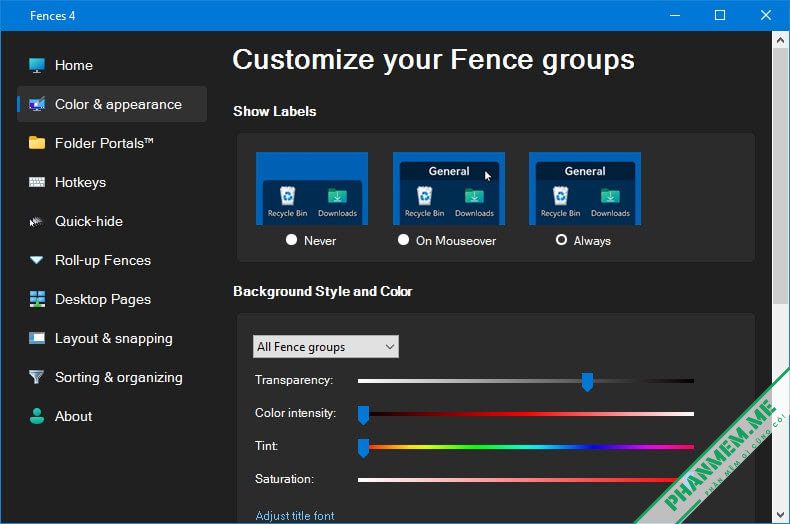Click the Layout & snapping icon
790x524 pixels.
pyautogui.click(x=37, y=338)
